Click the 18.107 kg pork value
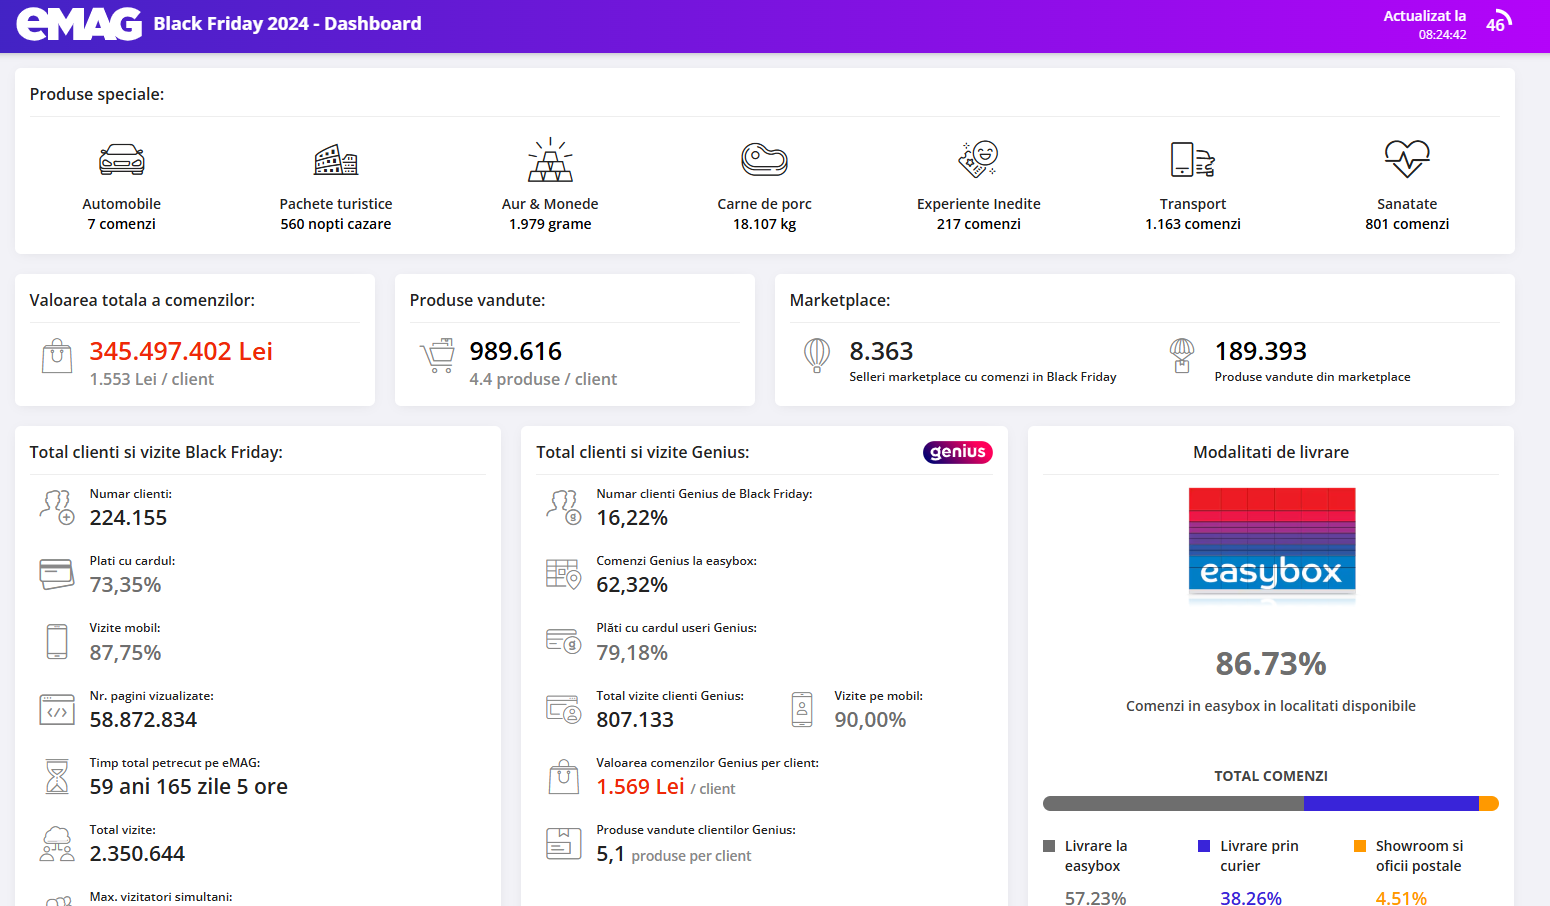Screen dimensions: 1550x906 coord(764,224)
